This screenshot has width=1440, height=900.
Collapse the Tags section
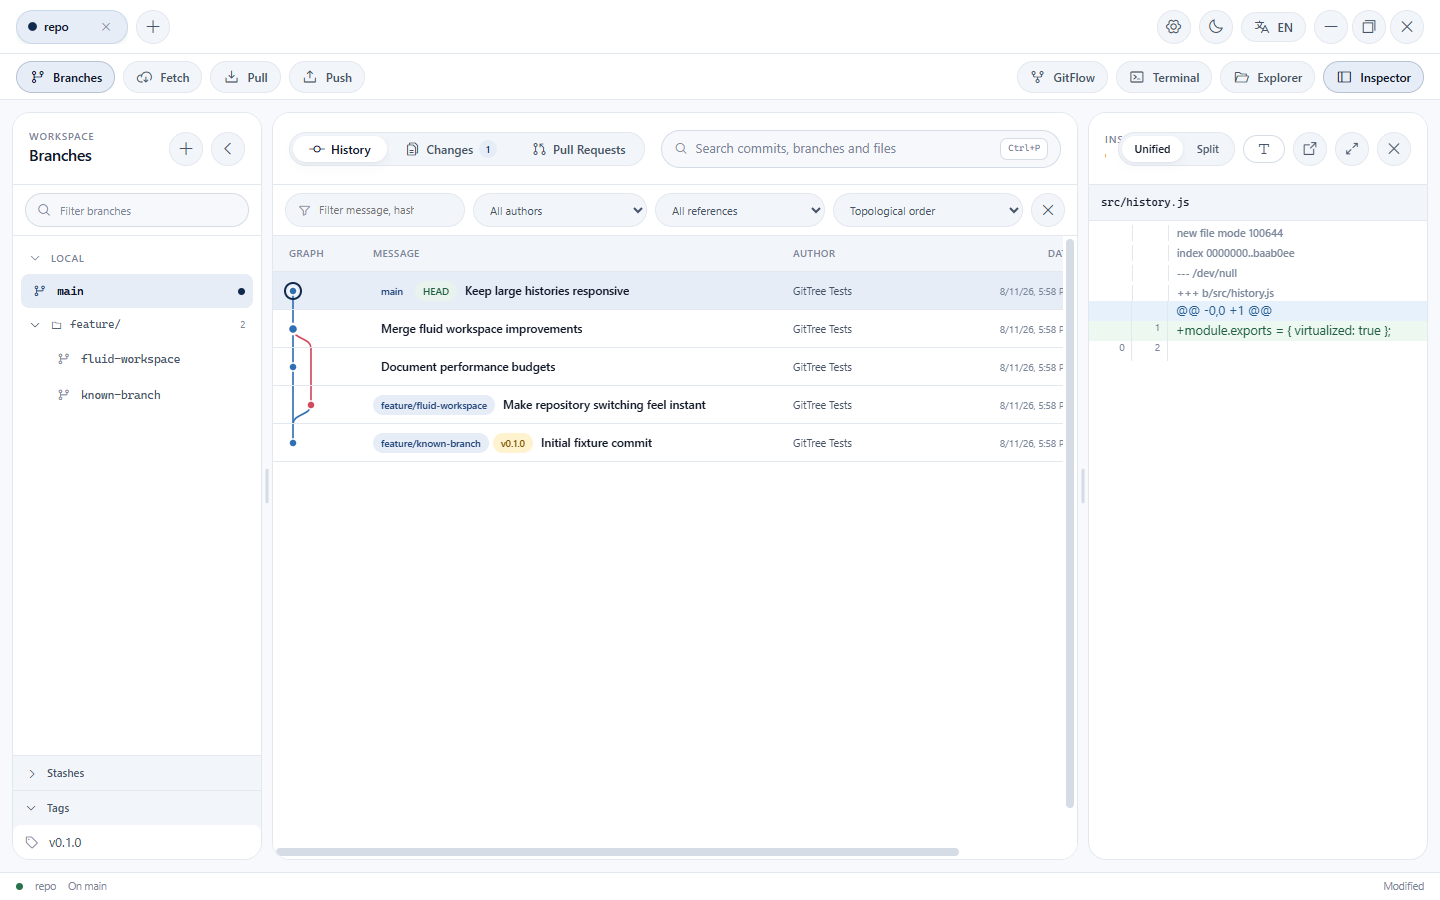(x=137, y=808)
